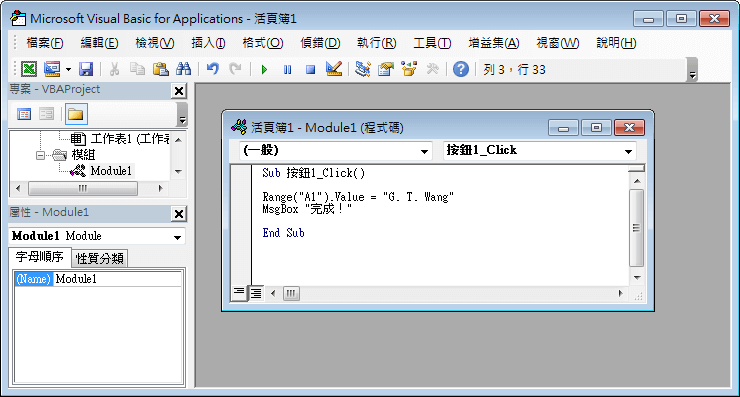Click code window vertical scrollbar thumb

(x=636, y=228)
